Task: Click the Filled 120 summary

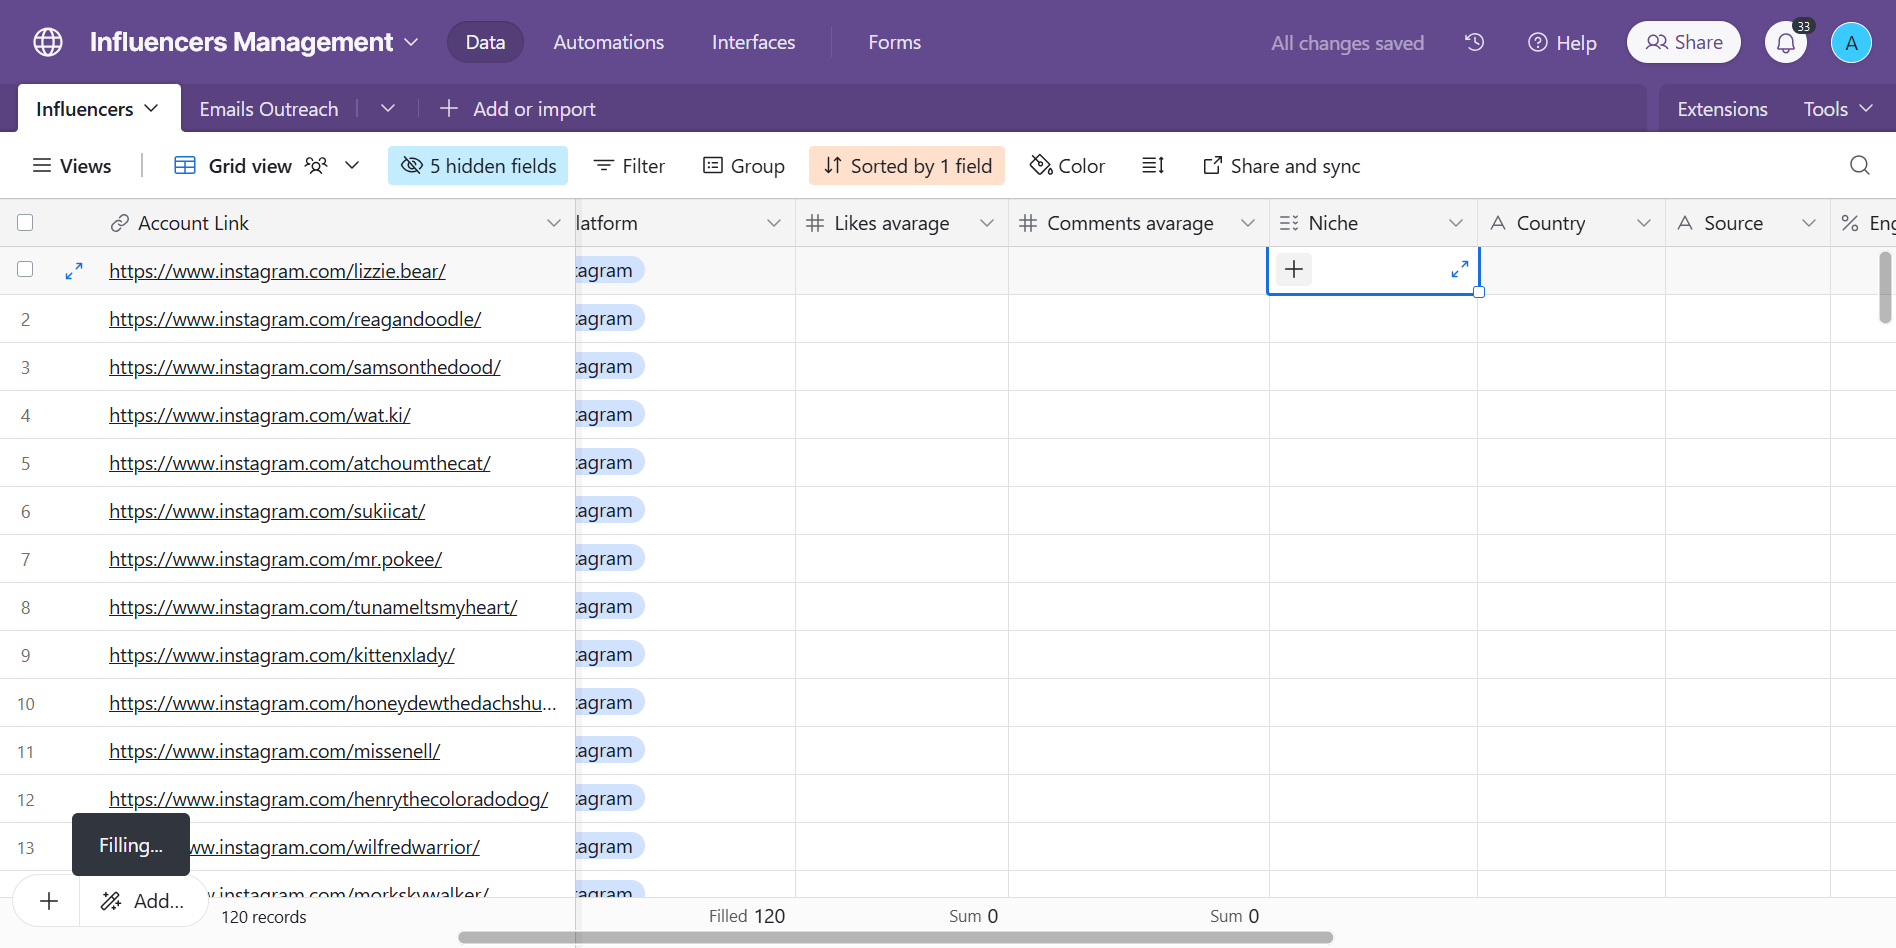Action: [747, 915]
